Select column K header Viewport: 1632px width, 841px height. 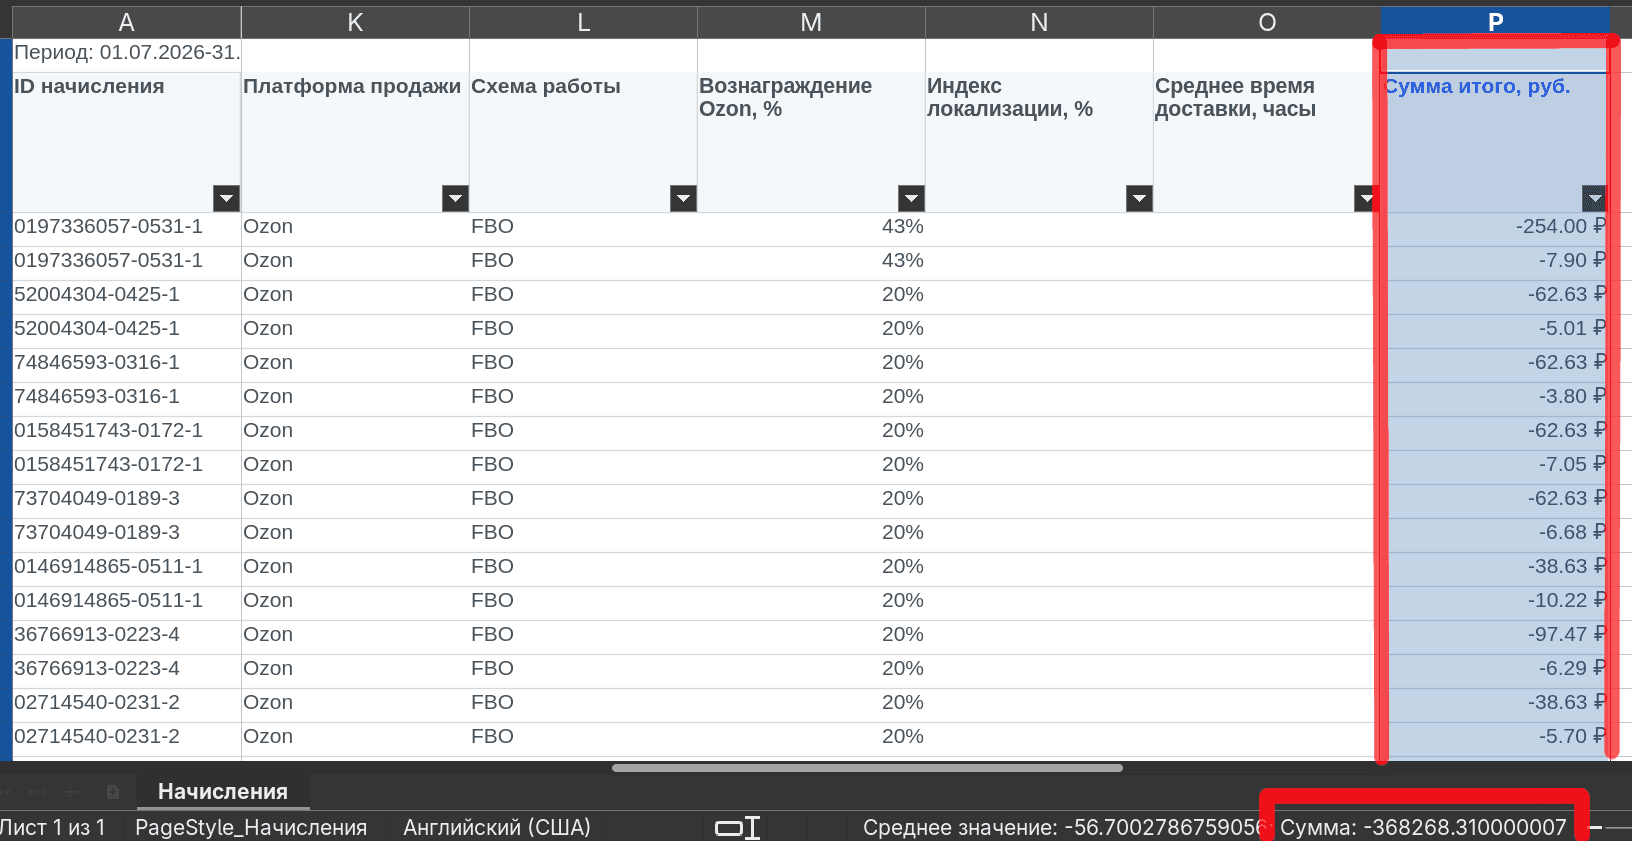tap(355, 22)
